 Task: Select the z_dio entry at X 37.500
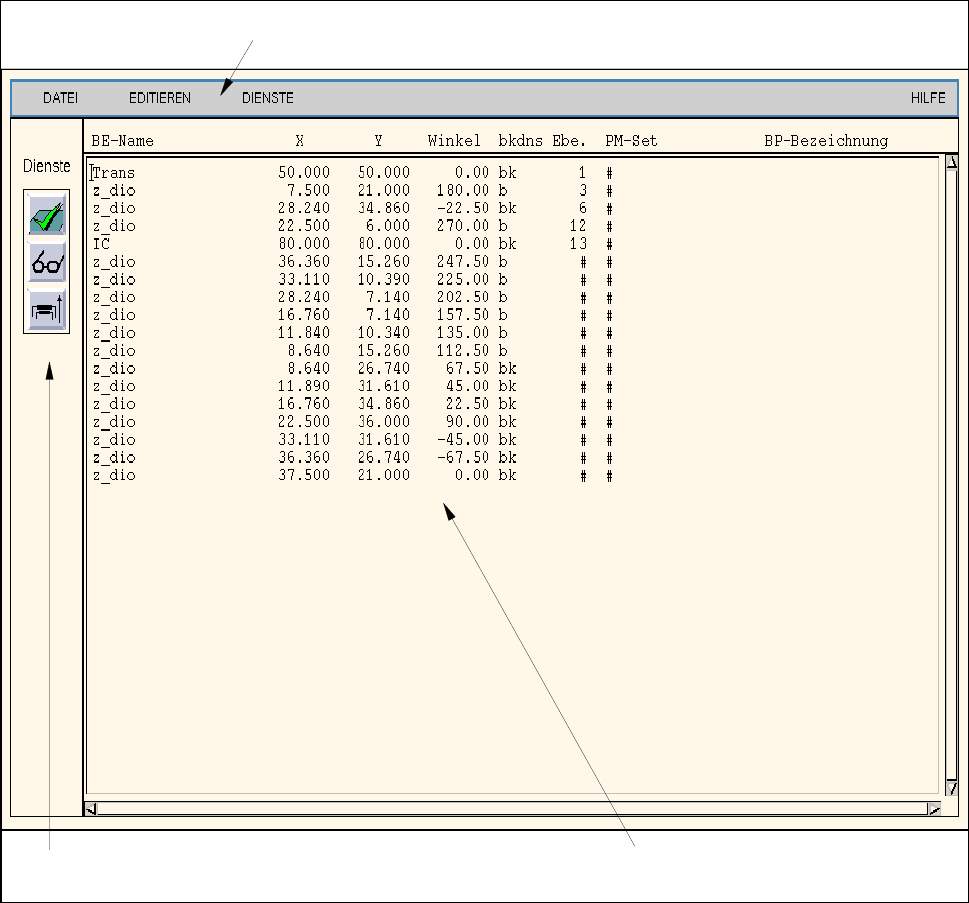(114, 476)
